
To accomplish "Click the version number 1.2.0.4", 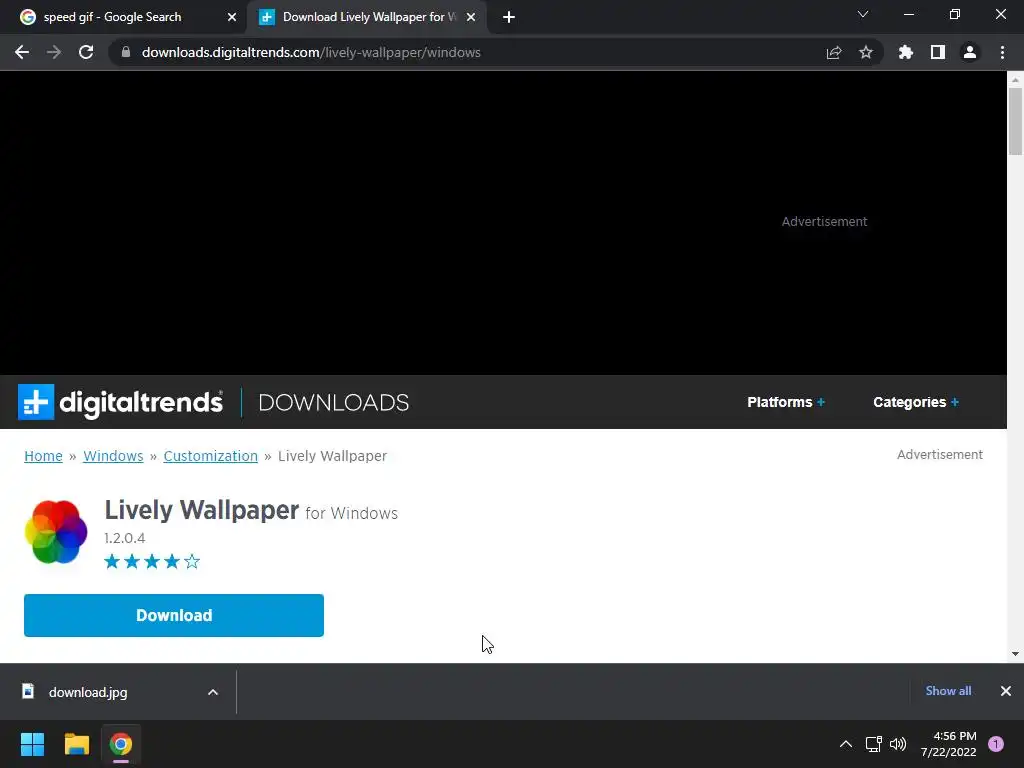I will 125,538.
